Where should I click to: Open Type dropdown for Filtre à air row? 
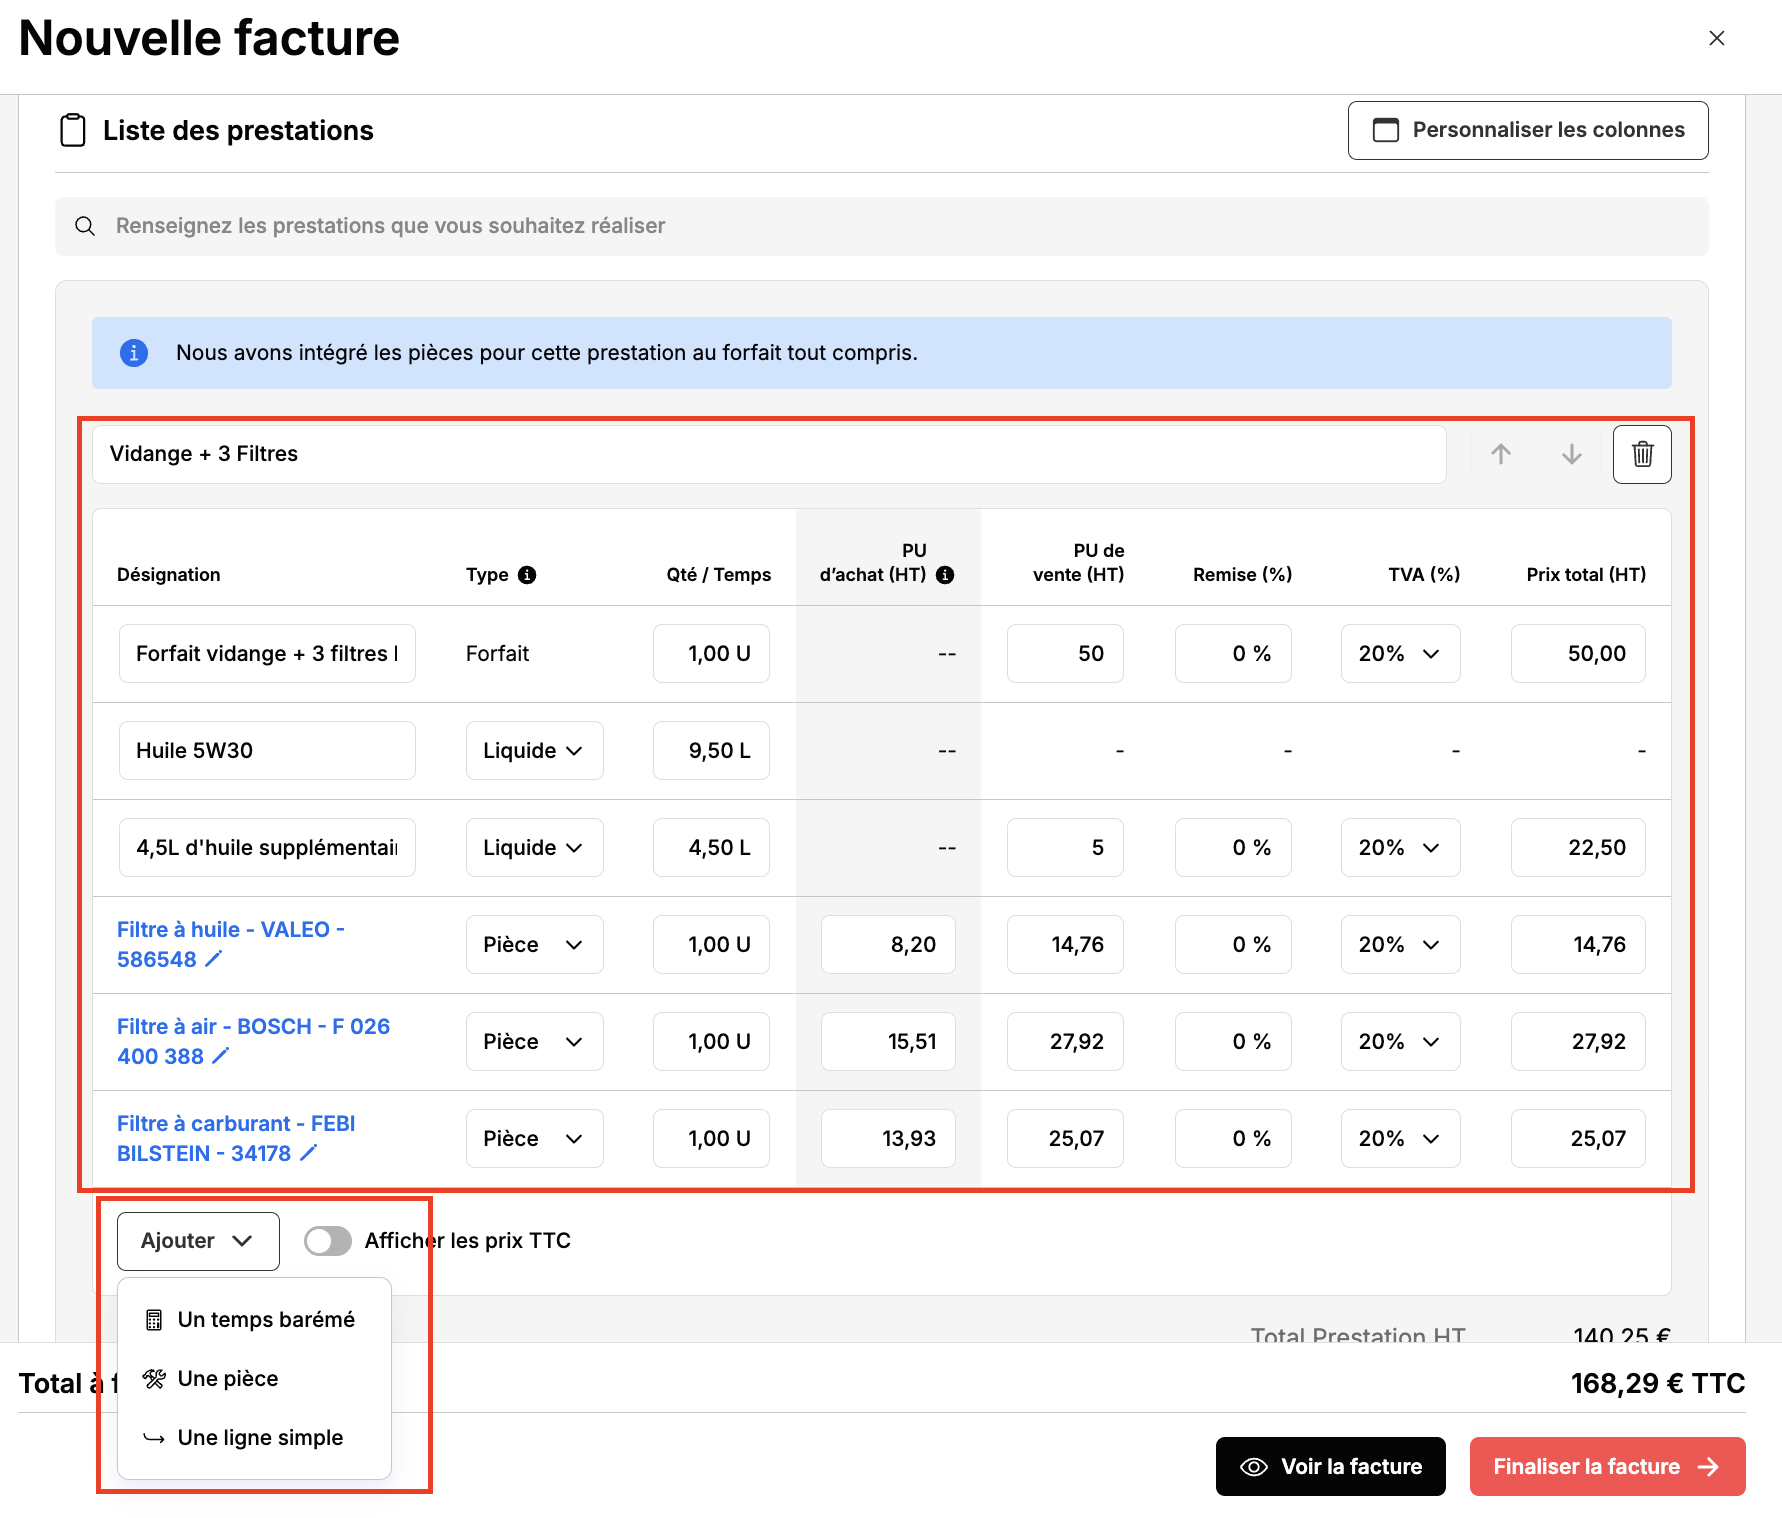[x=534, y=1042]
